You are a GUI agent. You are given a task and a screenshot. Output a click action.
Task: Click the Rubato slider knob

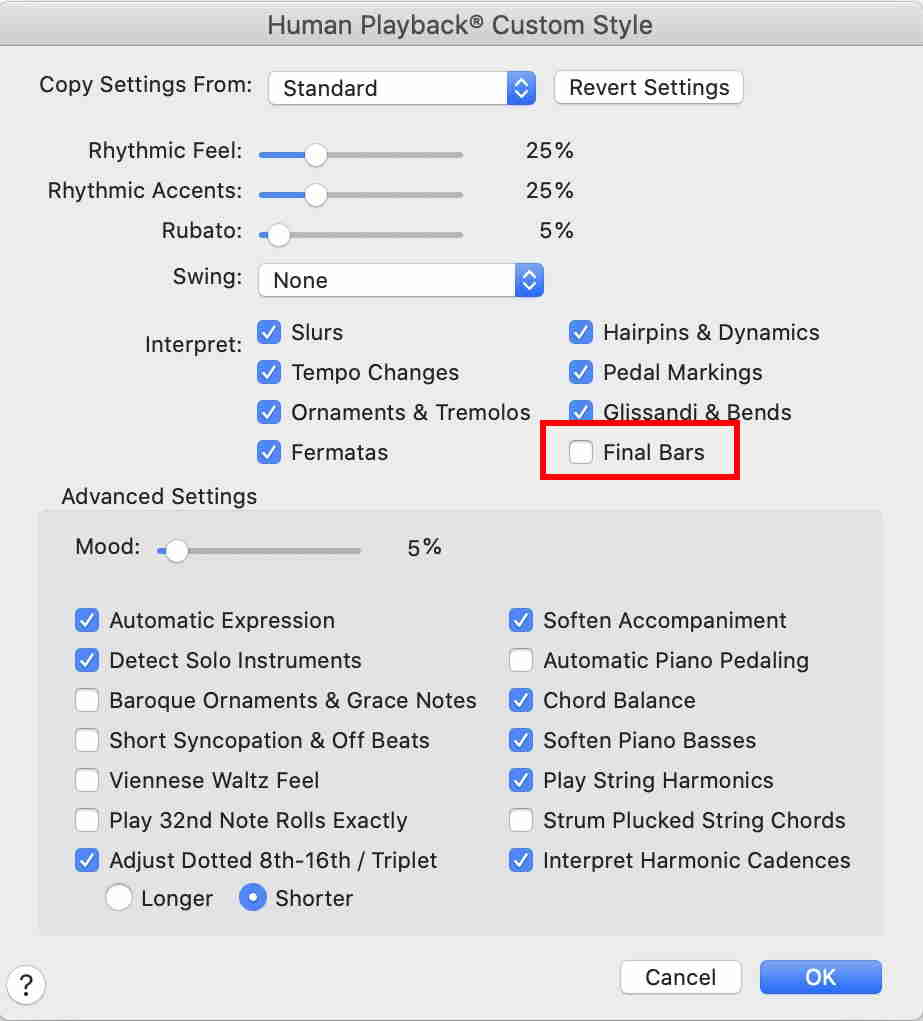[278, 235]
